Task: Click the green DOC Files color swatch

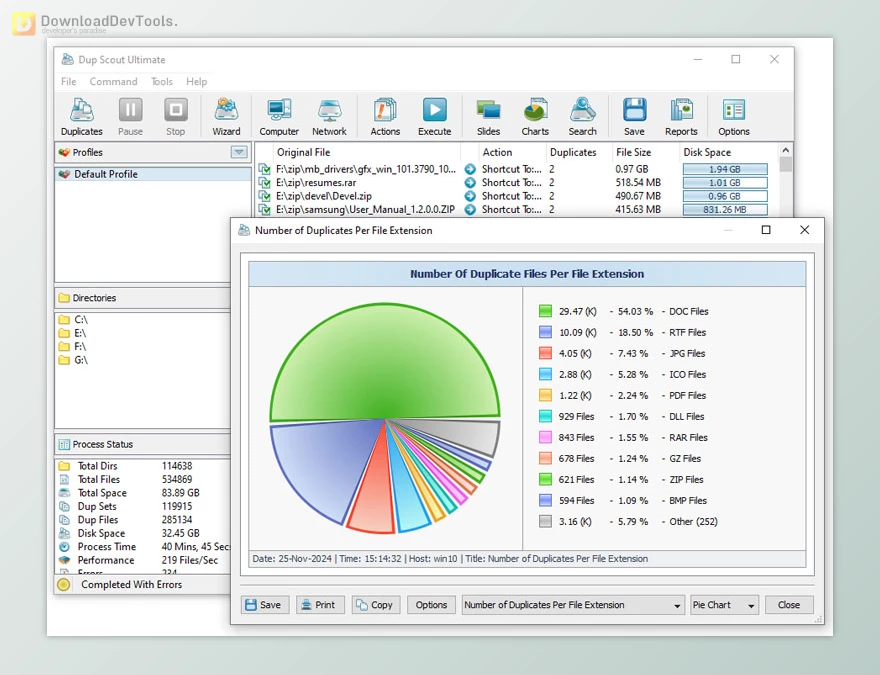Action: (545, 311)
